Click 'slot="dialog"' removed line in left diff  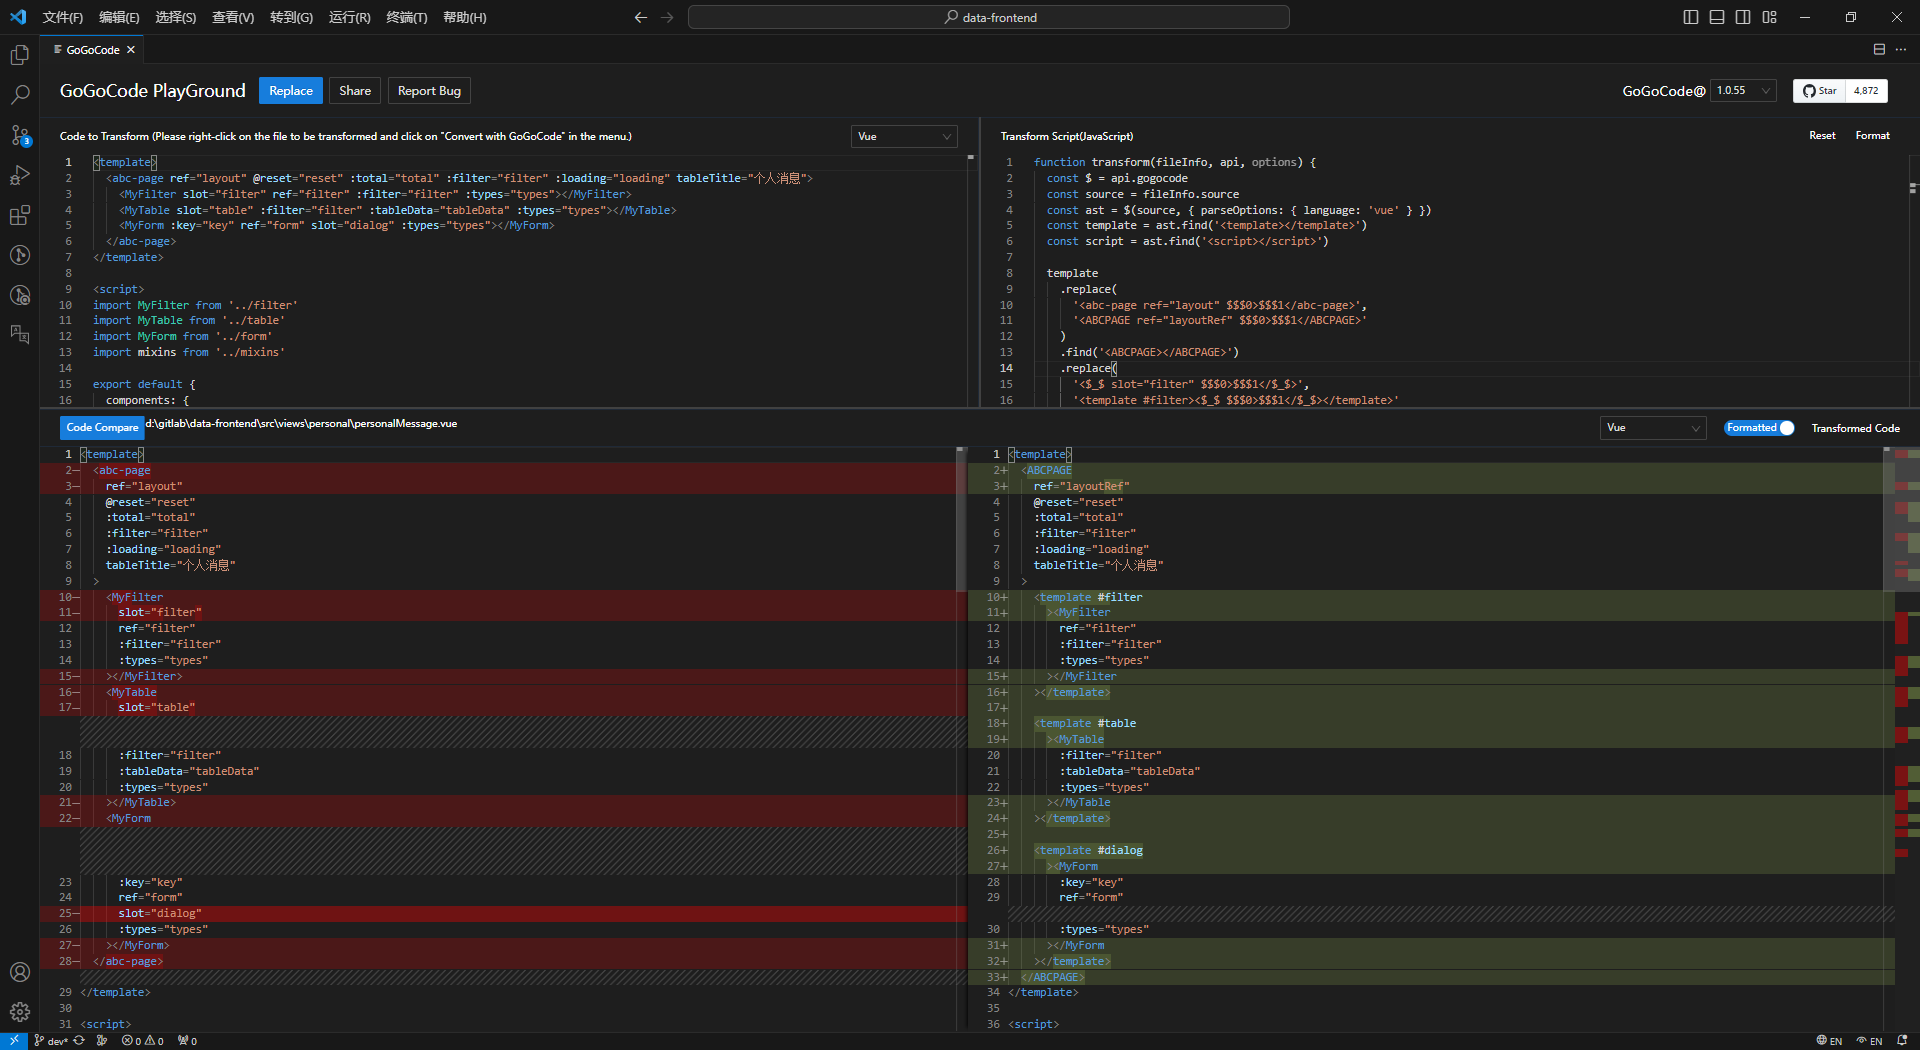[160, 913]
